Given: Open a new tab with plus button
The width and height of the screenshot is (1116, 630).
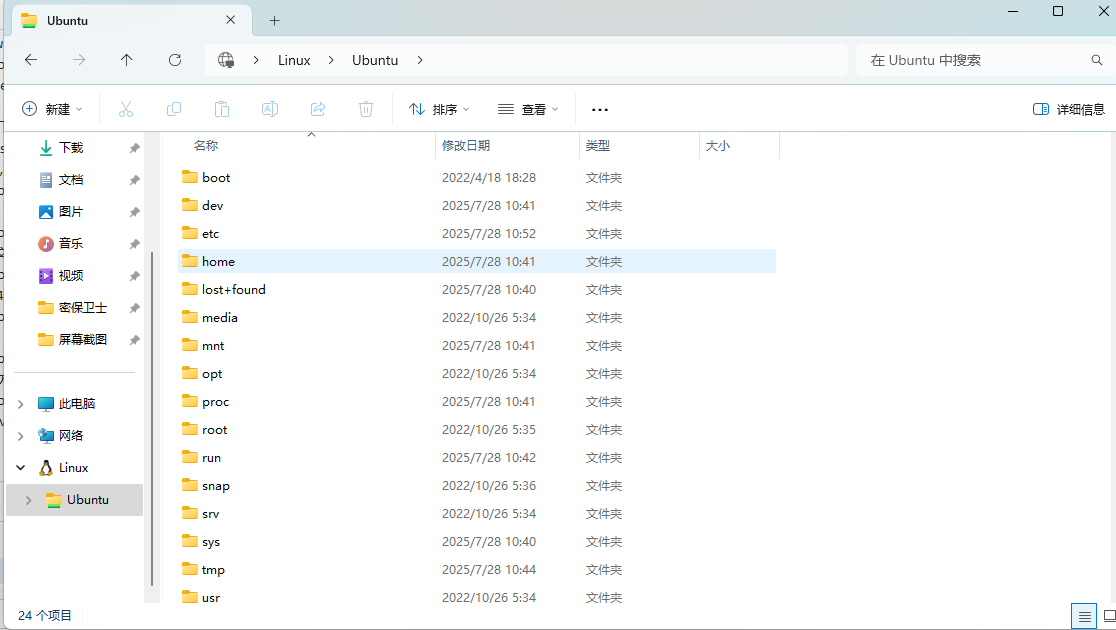Looking at the screenshot, I should [275, 21].
